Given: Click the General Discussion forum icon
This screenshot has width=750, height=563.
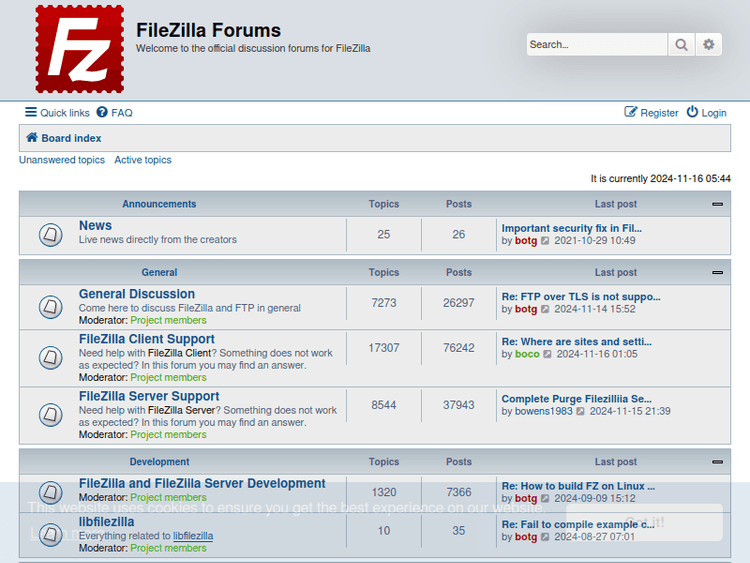Looking at the screenshot, I should pos(51,306).
